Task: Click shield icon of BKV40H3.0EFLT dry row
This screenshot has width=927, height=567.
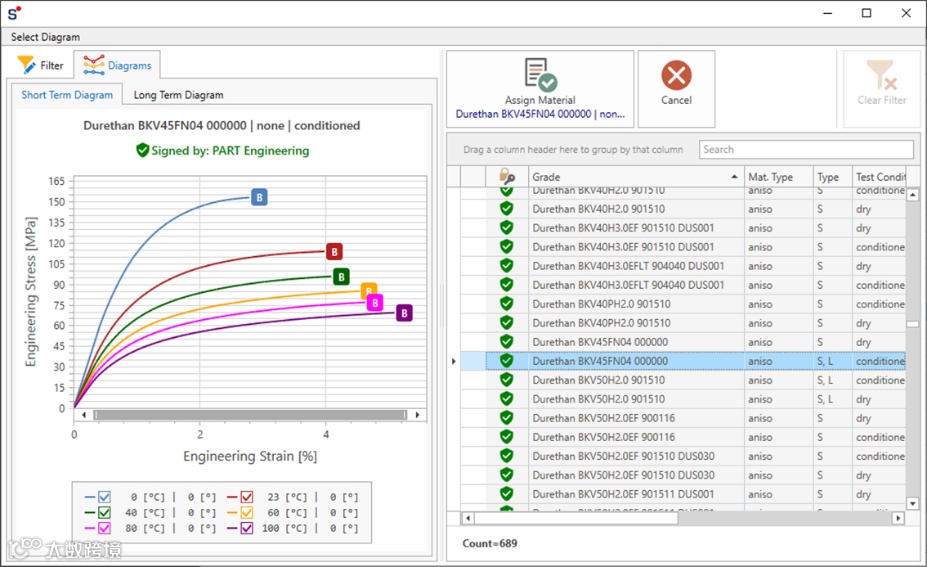Action: coord(507,265)
